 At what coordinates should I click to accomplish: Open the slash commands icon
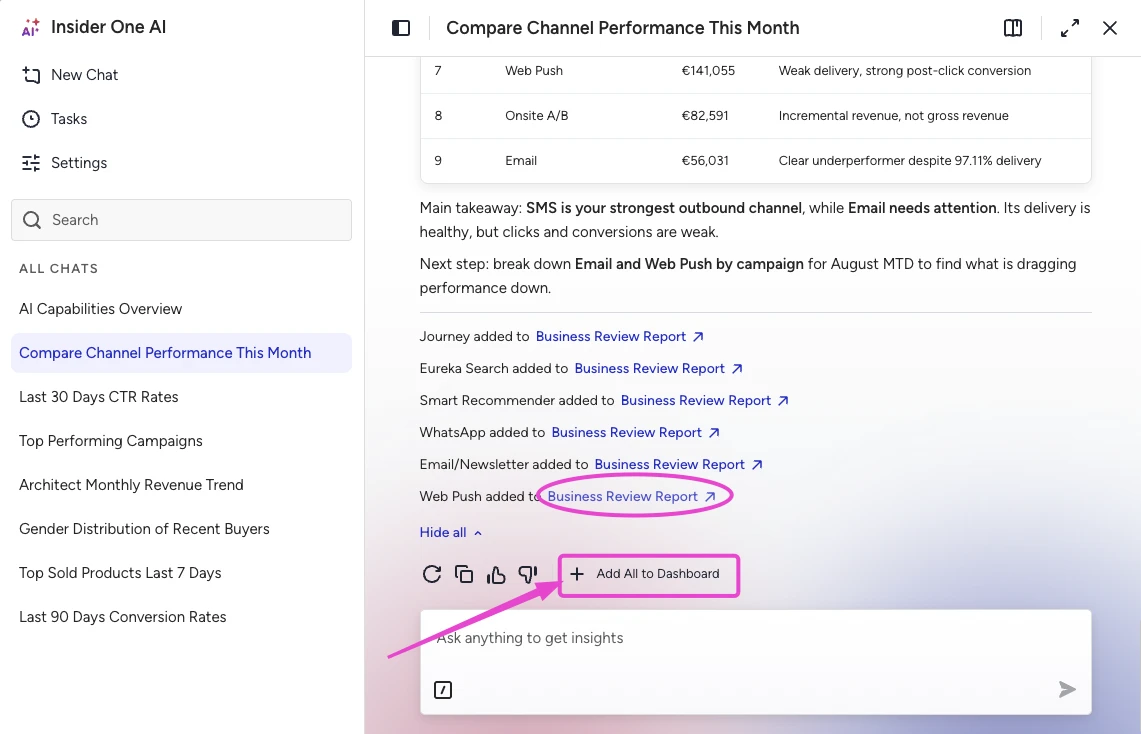point(443,690)
